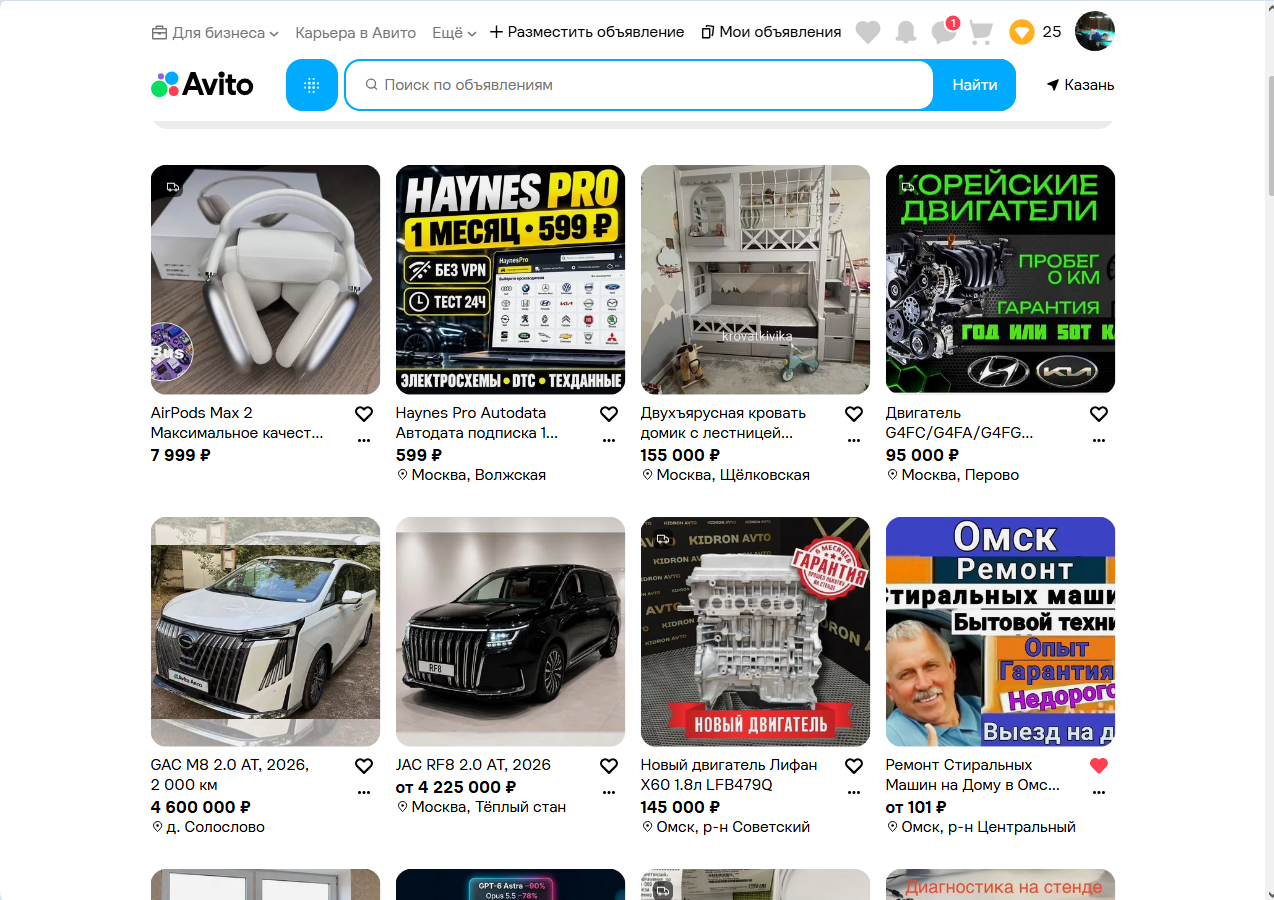Viewport: 1274px width, 900px height.
Task: Open the favorites heart icon in header
Action: tap(868, 33)
